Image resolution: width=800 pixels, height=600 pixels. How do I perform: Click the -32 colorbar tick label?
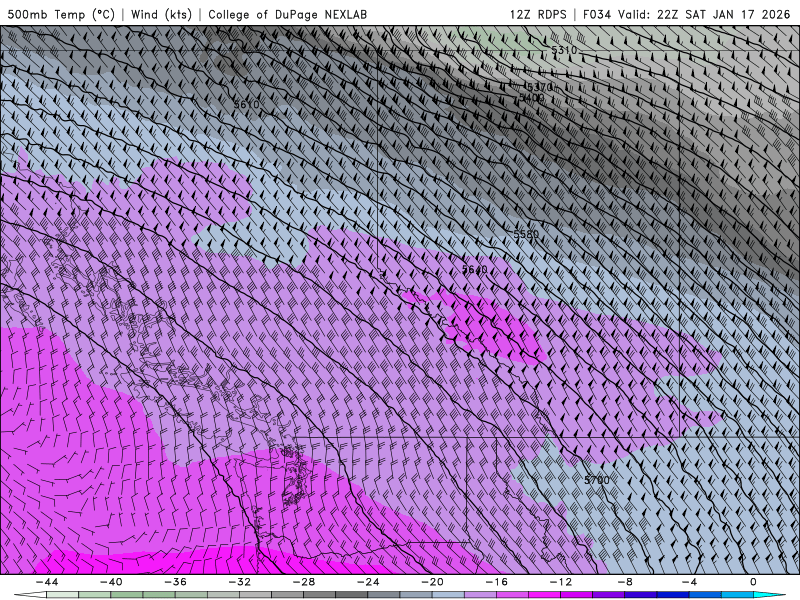tap(240, 582)
